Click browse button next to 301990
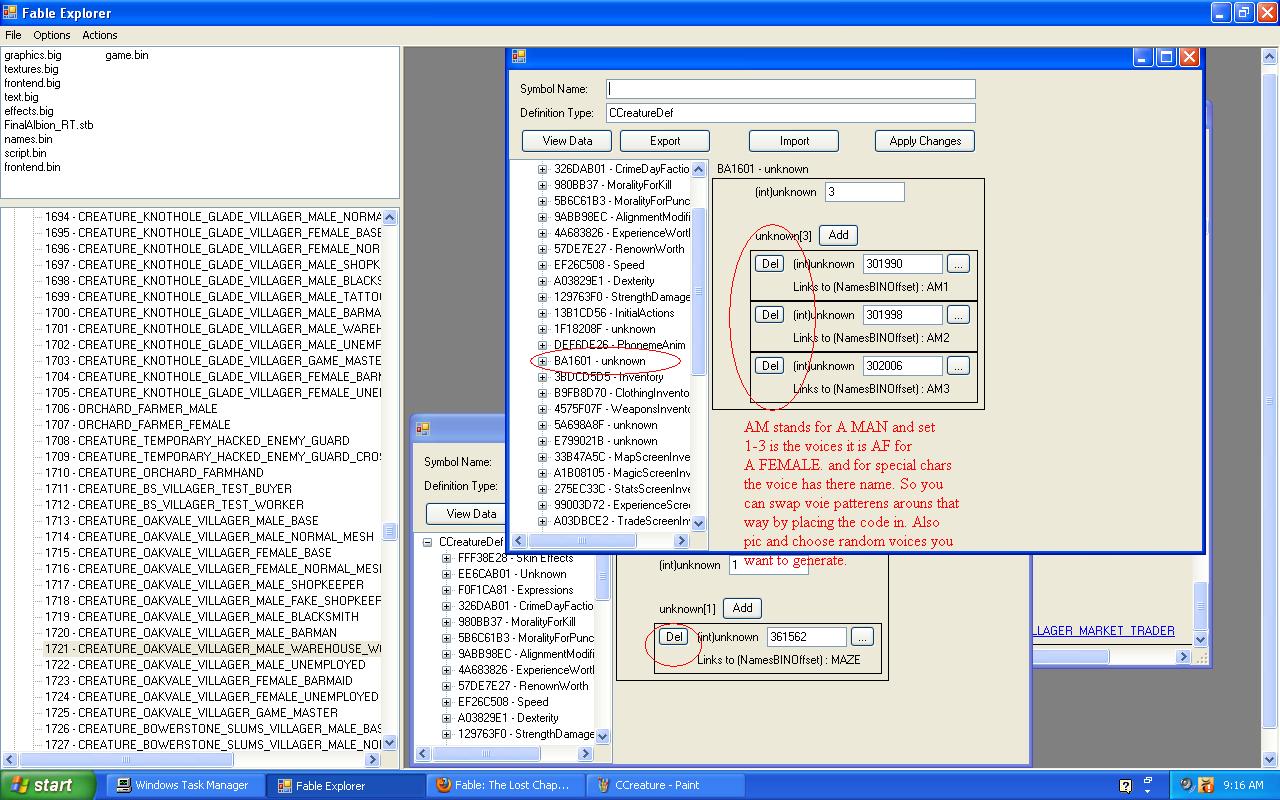The height and width of the screenshot is (800, 1280). [958, 264]
